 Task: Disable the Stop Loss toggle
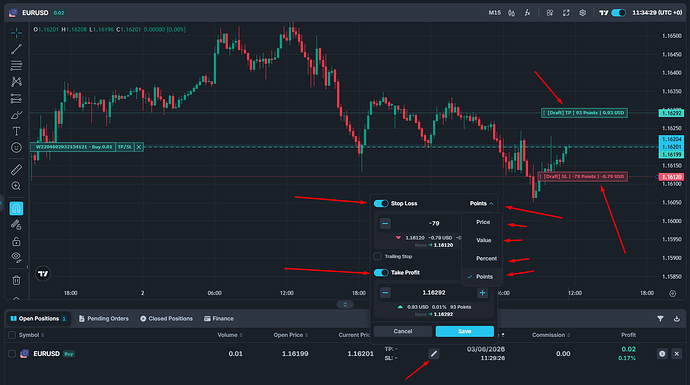coord(381,203)
